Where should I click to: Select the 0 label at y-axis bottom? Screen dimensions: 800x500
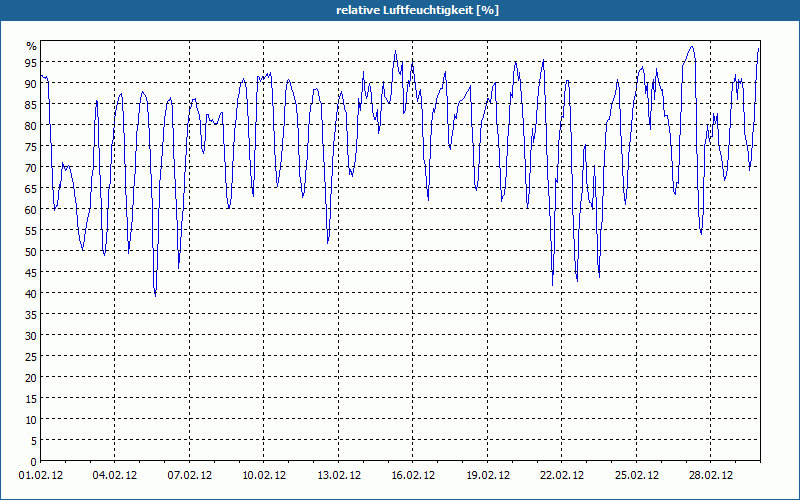click(34, 462)
